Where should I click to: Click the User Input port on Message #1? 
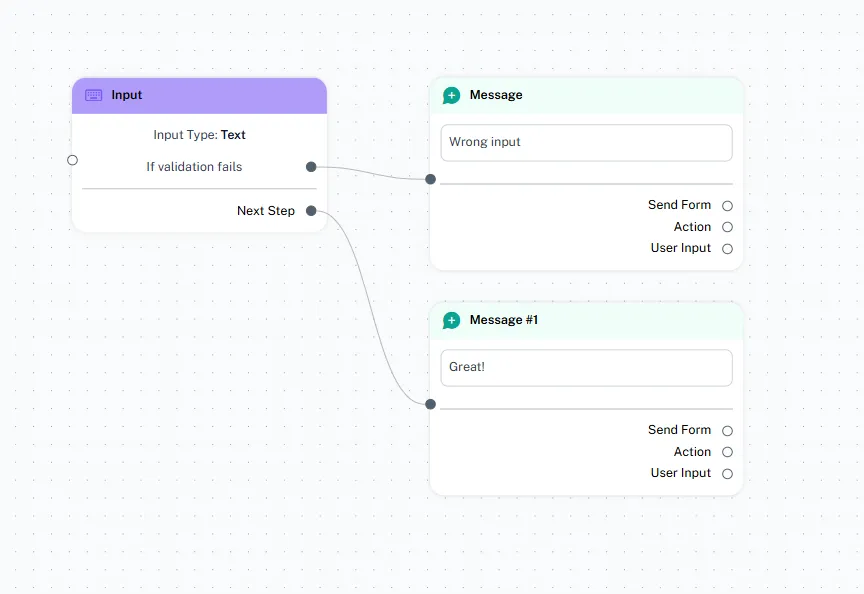[727, 474]
